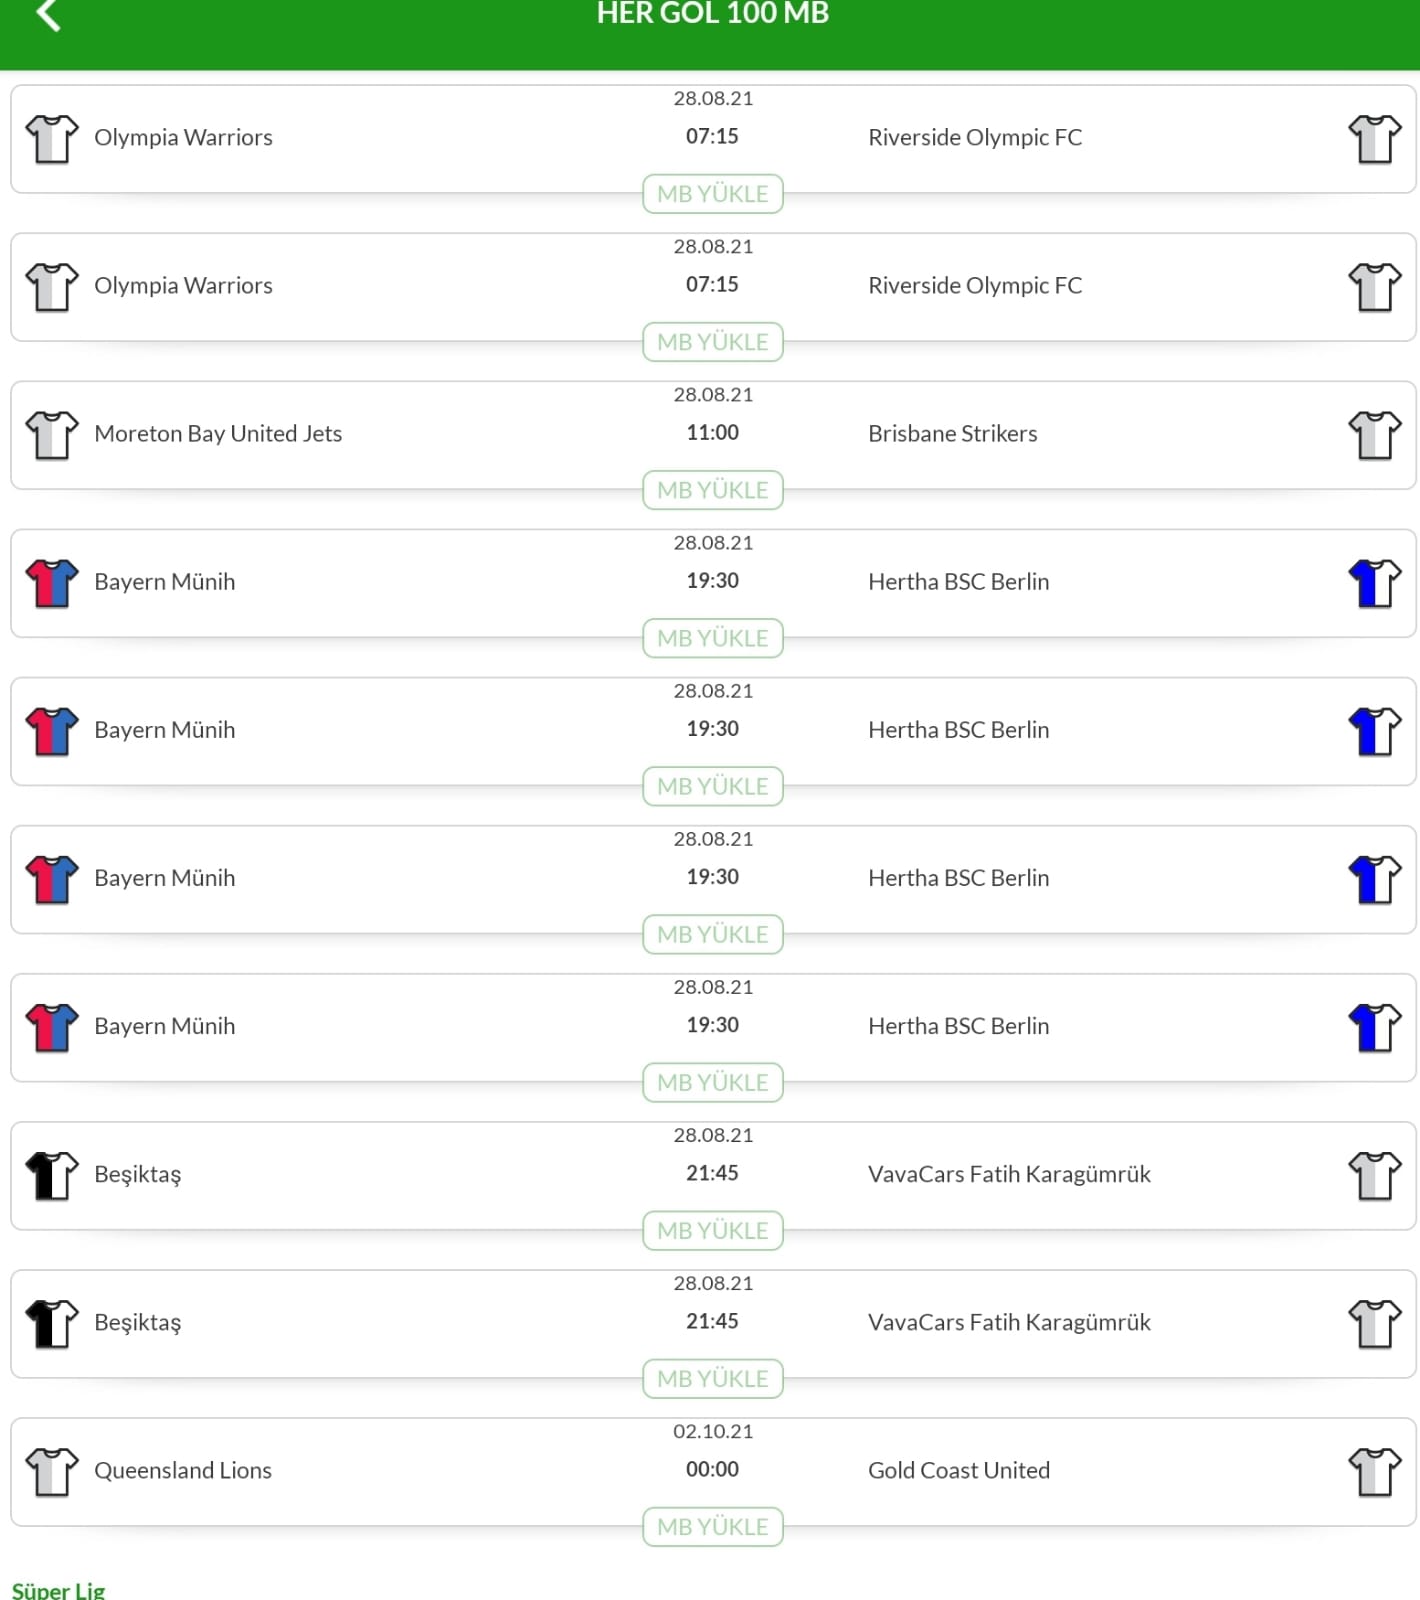The image size is (1420, 1600).
Task: Tap the 28.08.21 date above 11:00
Action: point(713,394)
